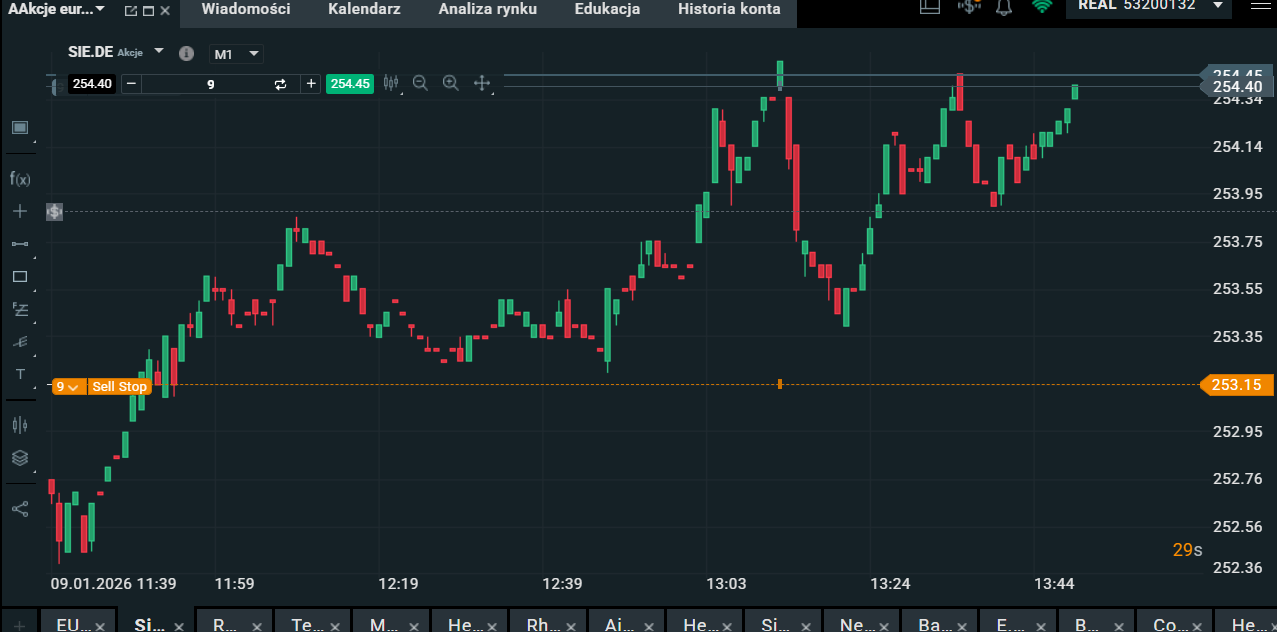Open the Kalendarz tab
Viewport: 1277px width, 632px height.
tap(364, 9)
